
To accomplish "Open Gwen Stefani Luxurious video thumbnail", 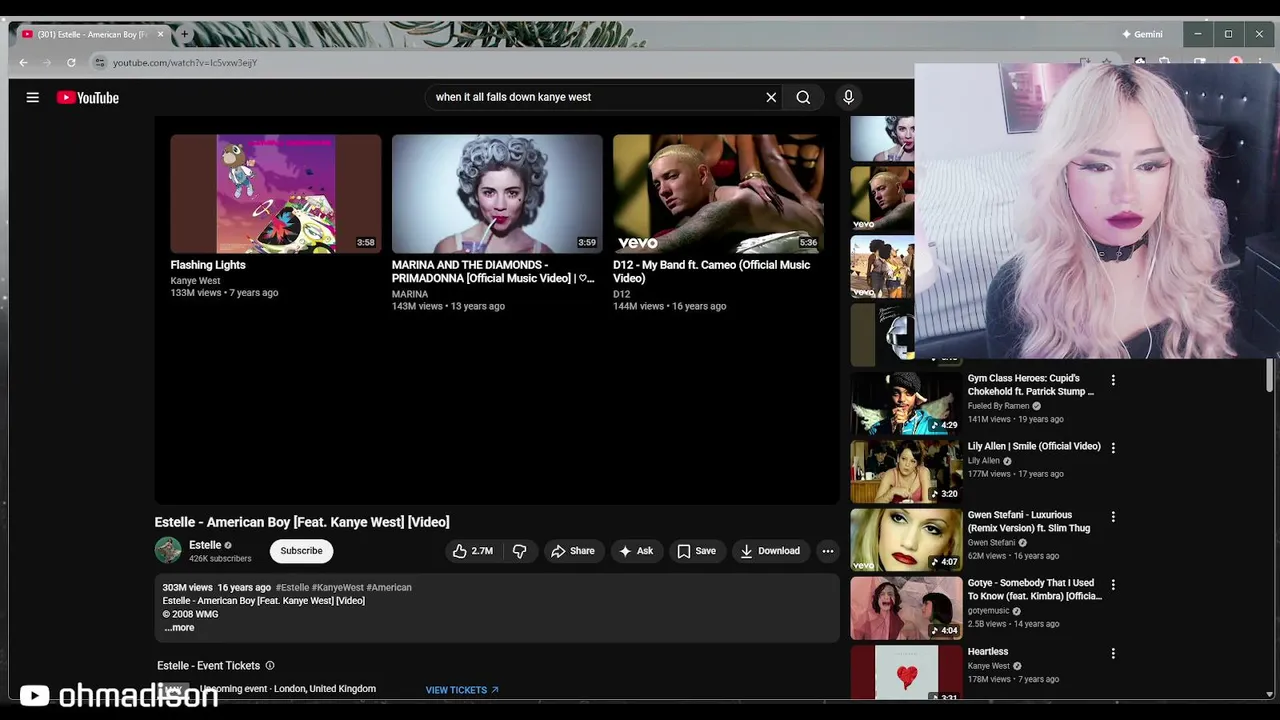I will pyautogui.click(x=906, y=539).
